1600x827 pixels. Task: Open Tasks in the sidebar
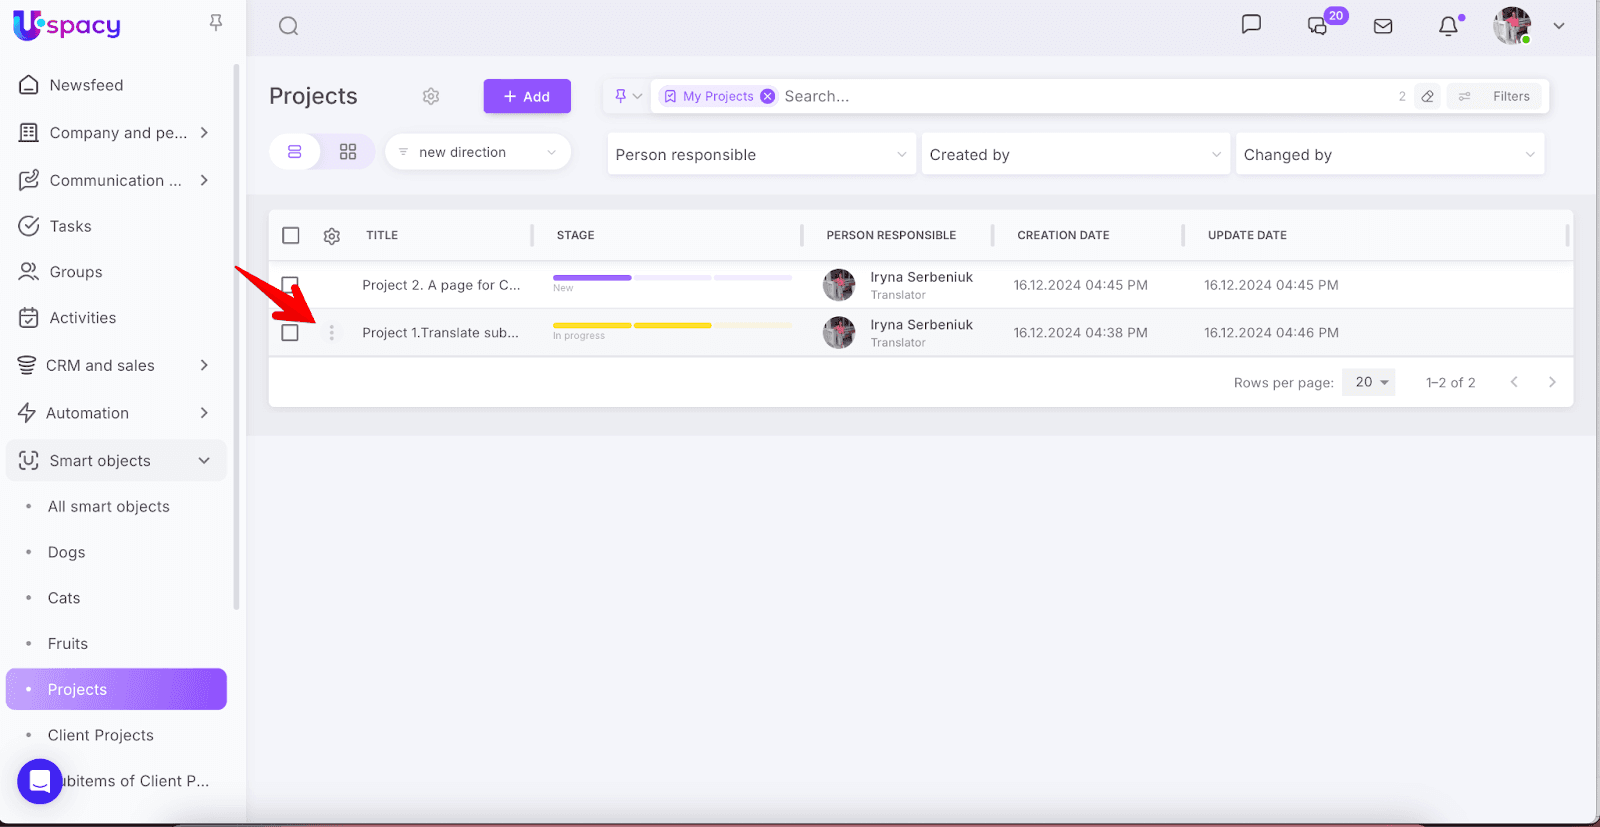click(x=70, y=226)
